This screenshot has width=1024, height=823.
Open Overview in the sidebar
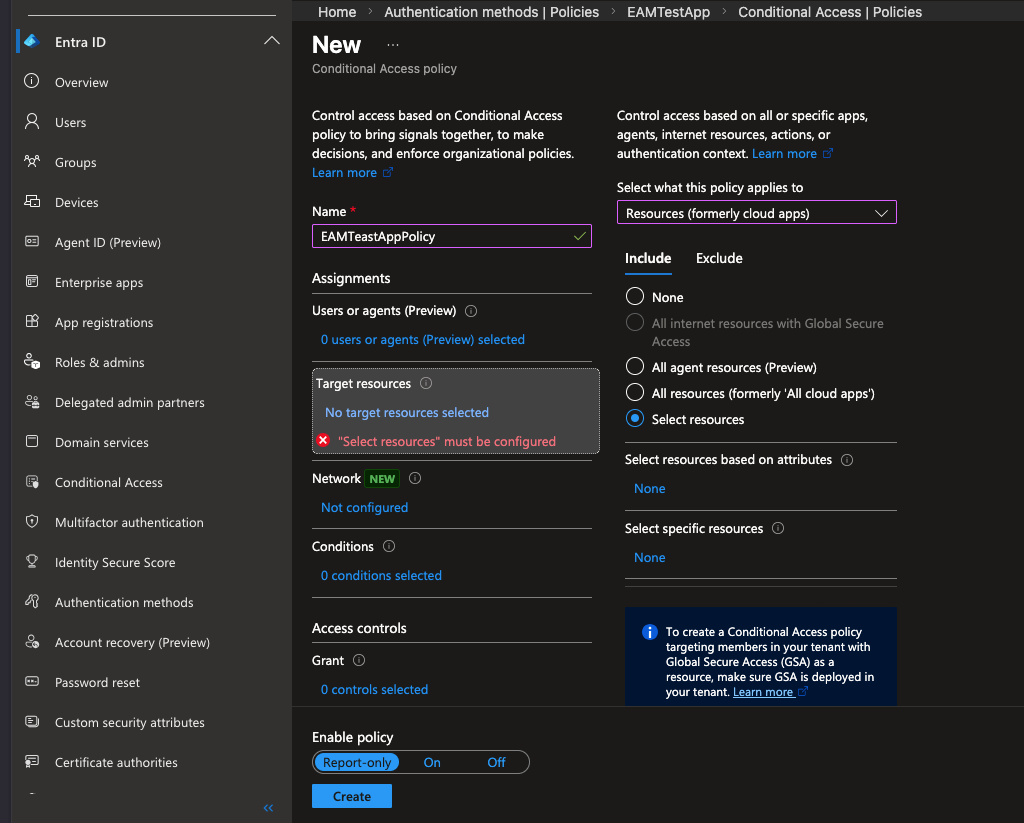(x=82, y=82)
